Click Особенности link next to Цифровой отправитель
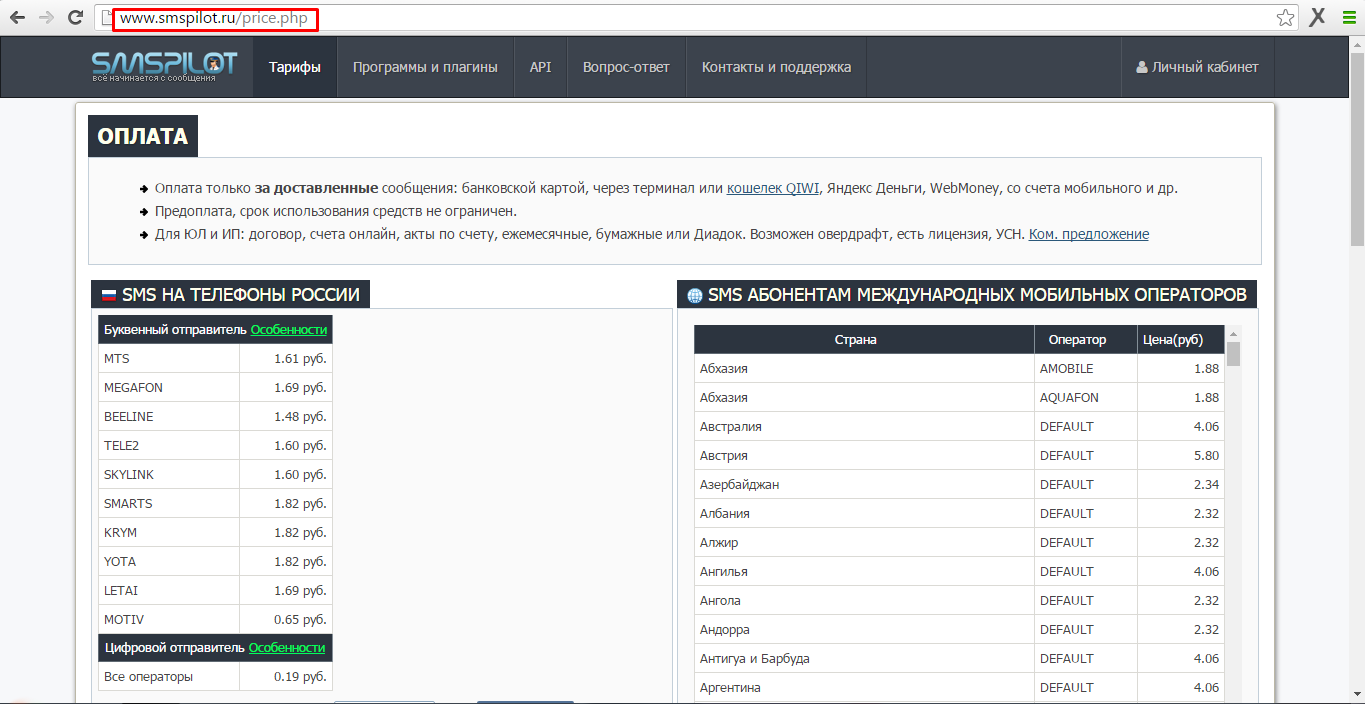 (x=287, y=647)
